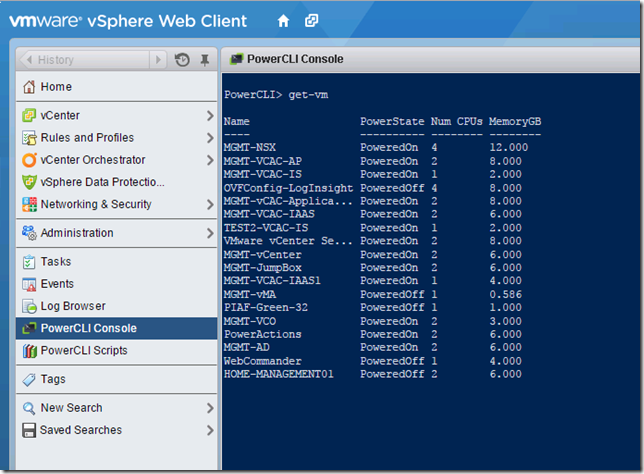Click the vCenter Orchestrator label
Image resolution: width=644 pixels, height=474 pixels.
tap(93, 160)
